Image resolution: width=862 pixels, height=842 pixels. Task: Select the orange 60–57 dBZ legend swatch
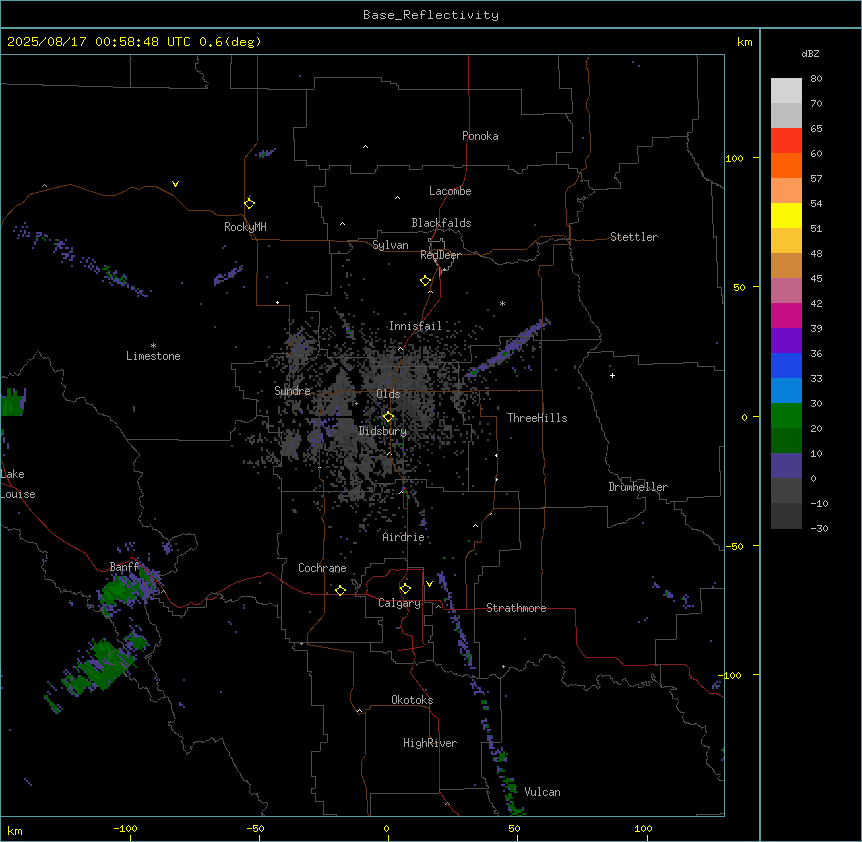[786, 165]
